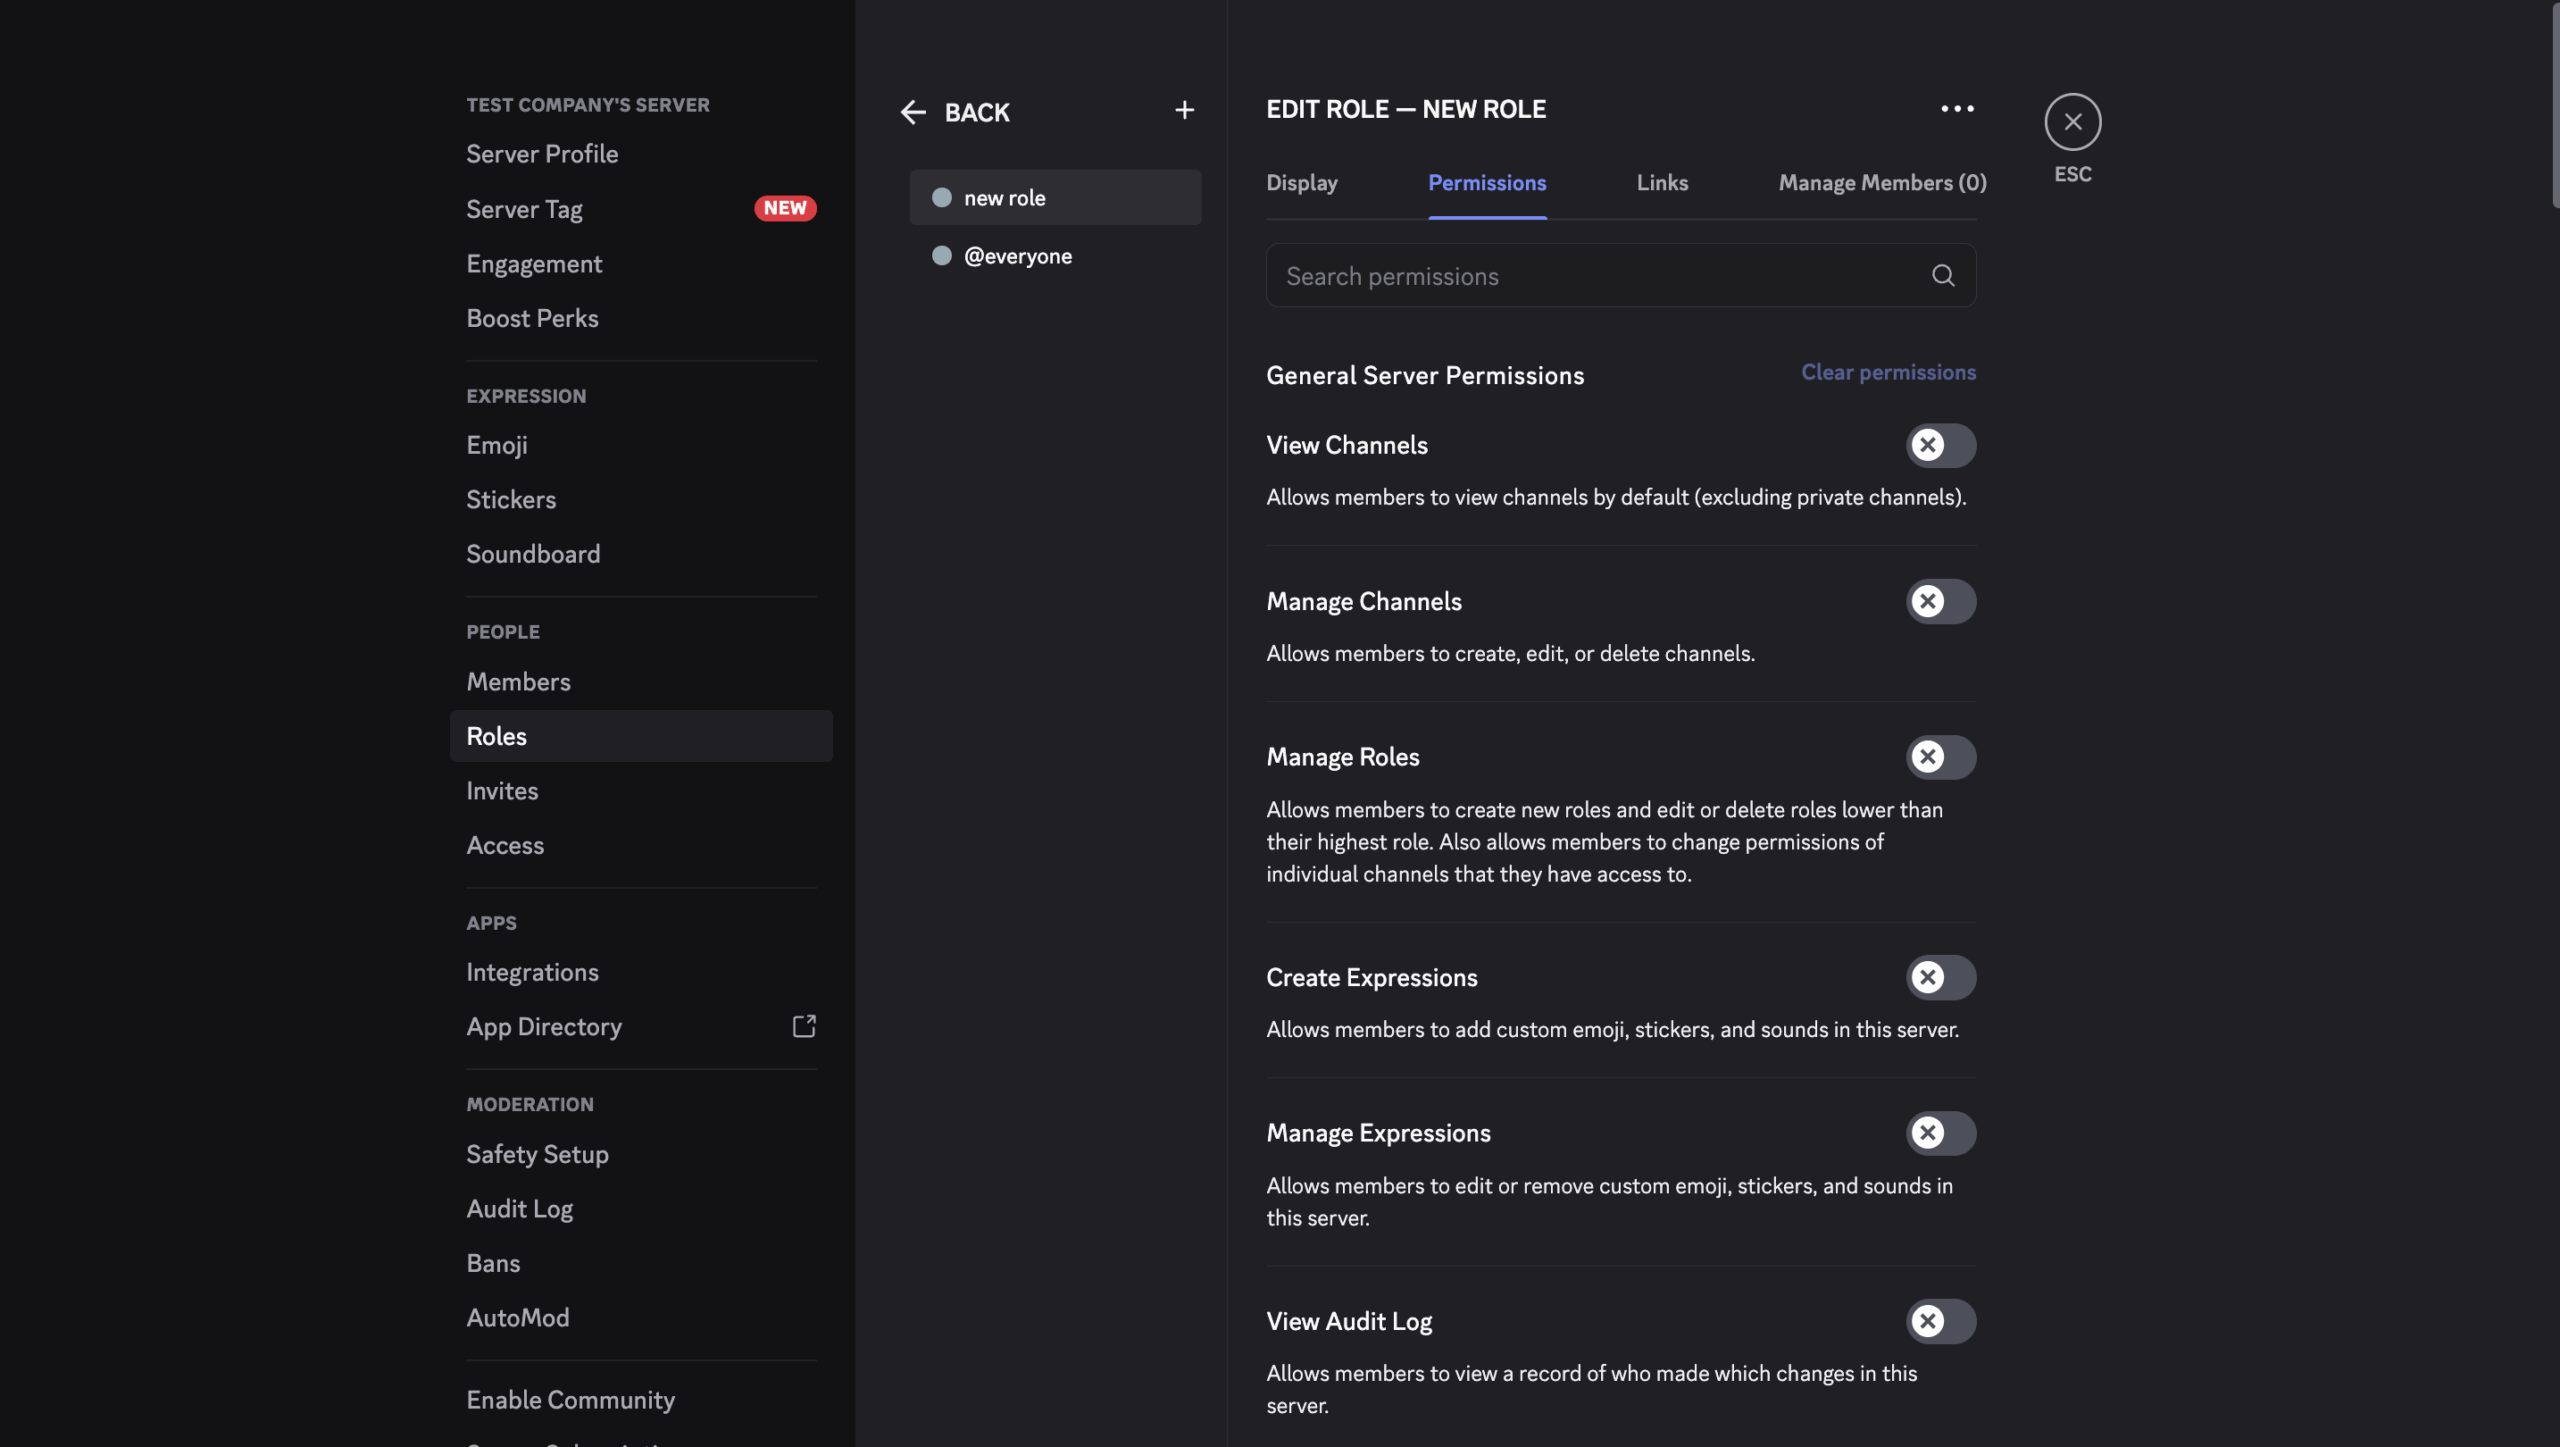The image size is (2560, 1447).
Task: Open the Members page
Action: coord(641,681)
